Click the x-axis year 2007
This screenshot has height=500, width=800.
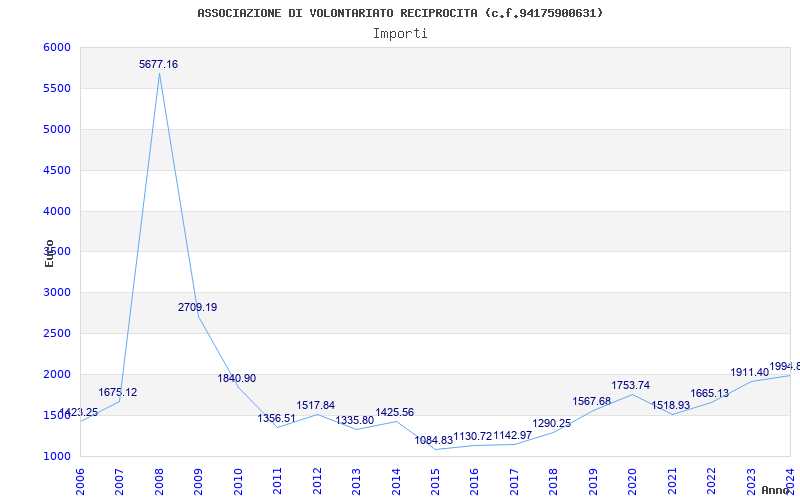tap(119, 482)
